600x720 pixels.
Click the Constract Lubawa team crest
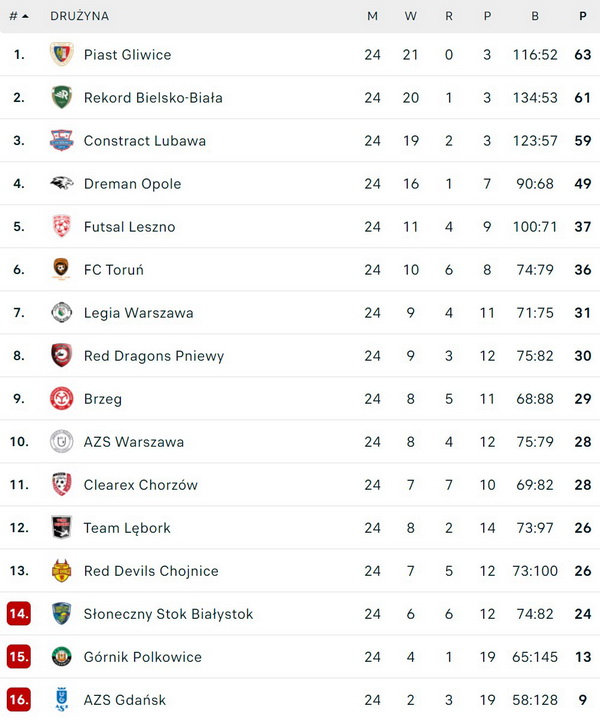click(62, 141)
